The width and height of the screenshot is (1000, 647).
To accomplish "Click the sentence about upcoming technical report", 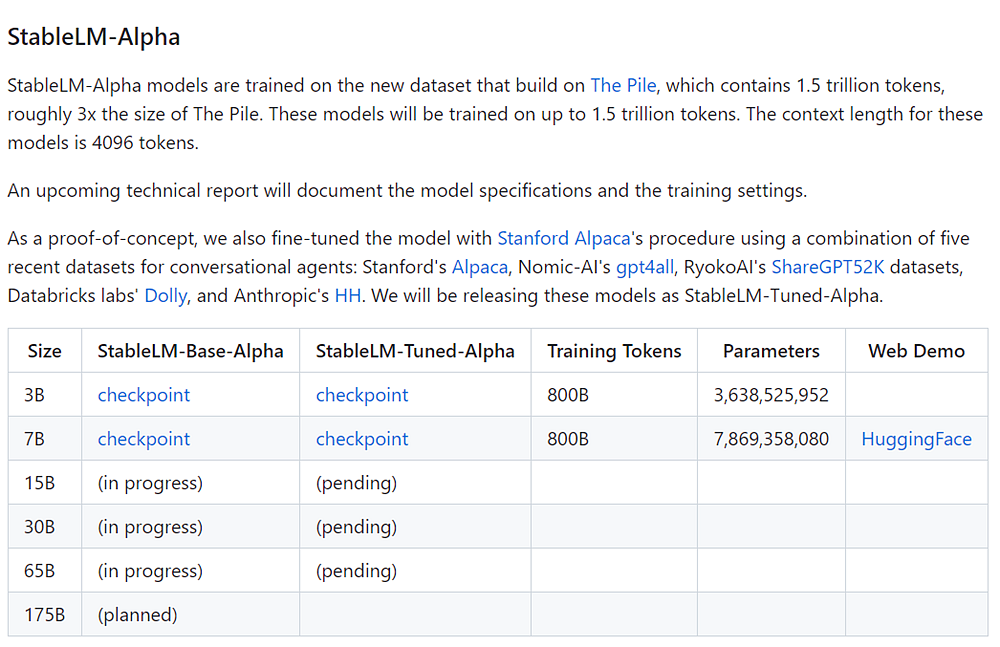I will [407, 191].
